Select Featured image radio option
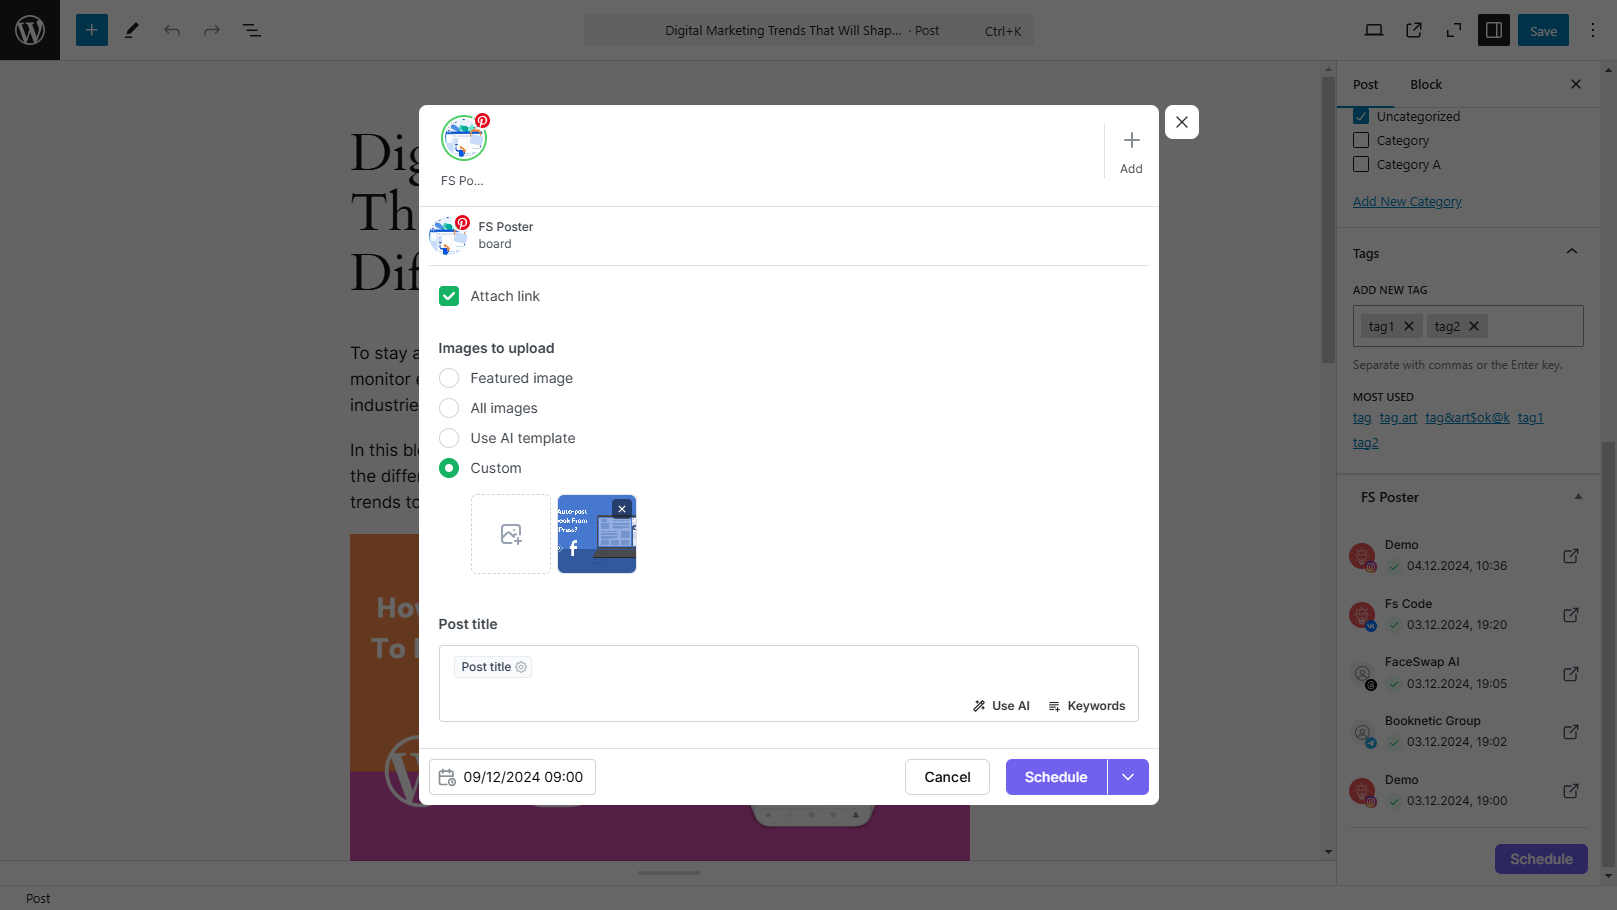This screenshot has height=910, width=1617. [449, 378]
